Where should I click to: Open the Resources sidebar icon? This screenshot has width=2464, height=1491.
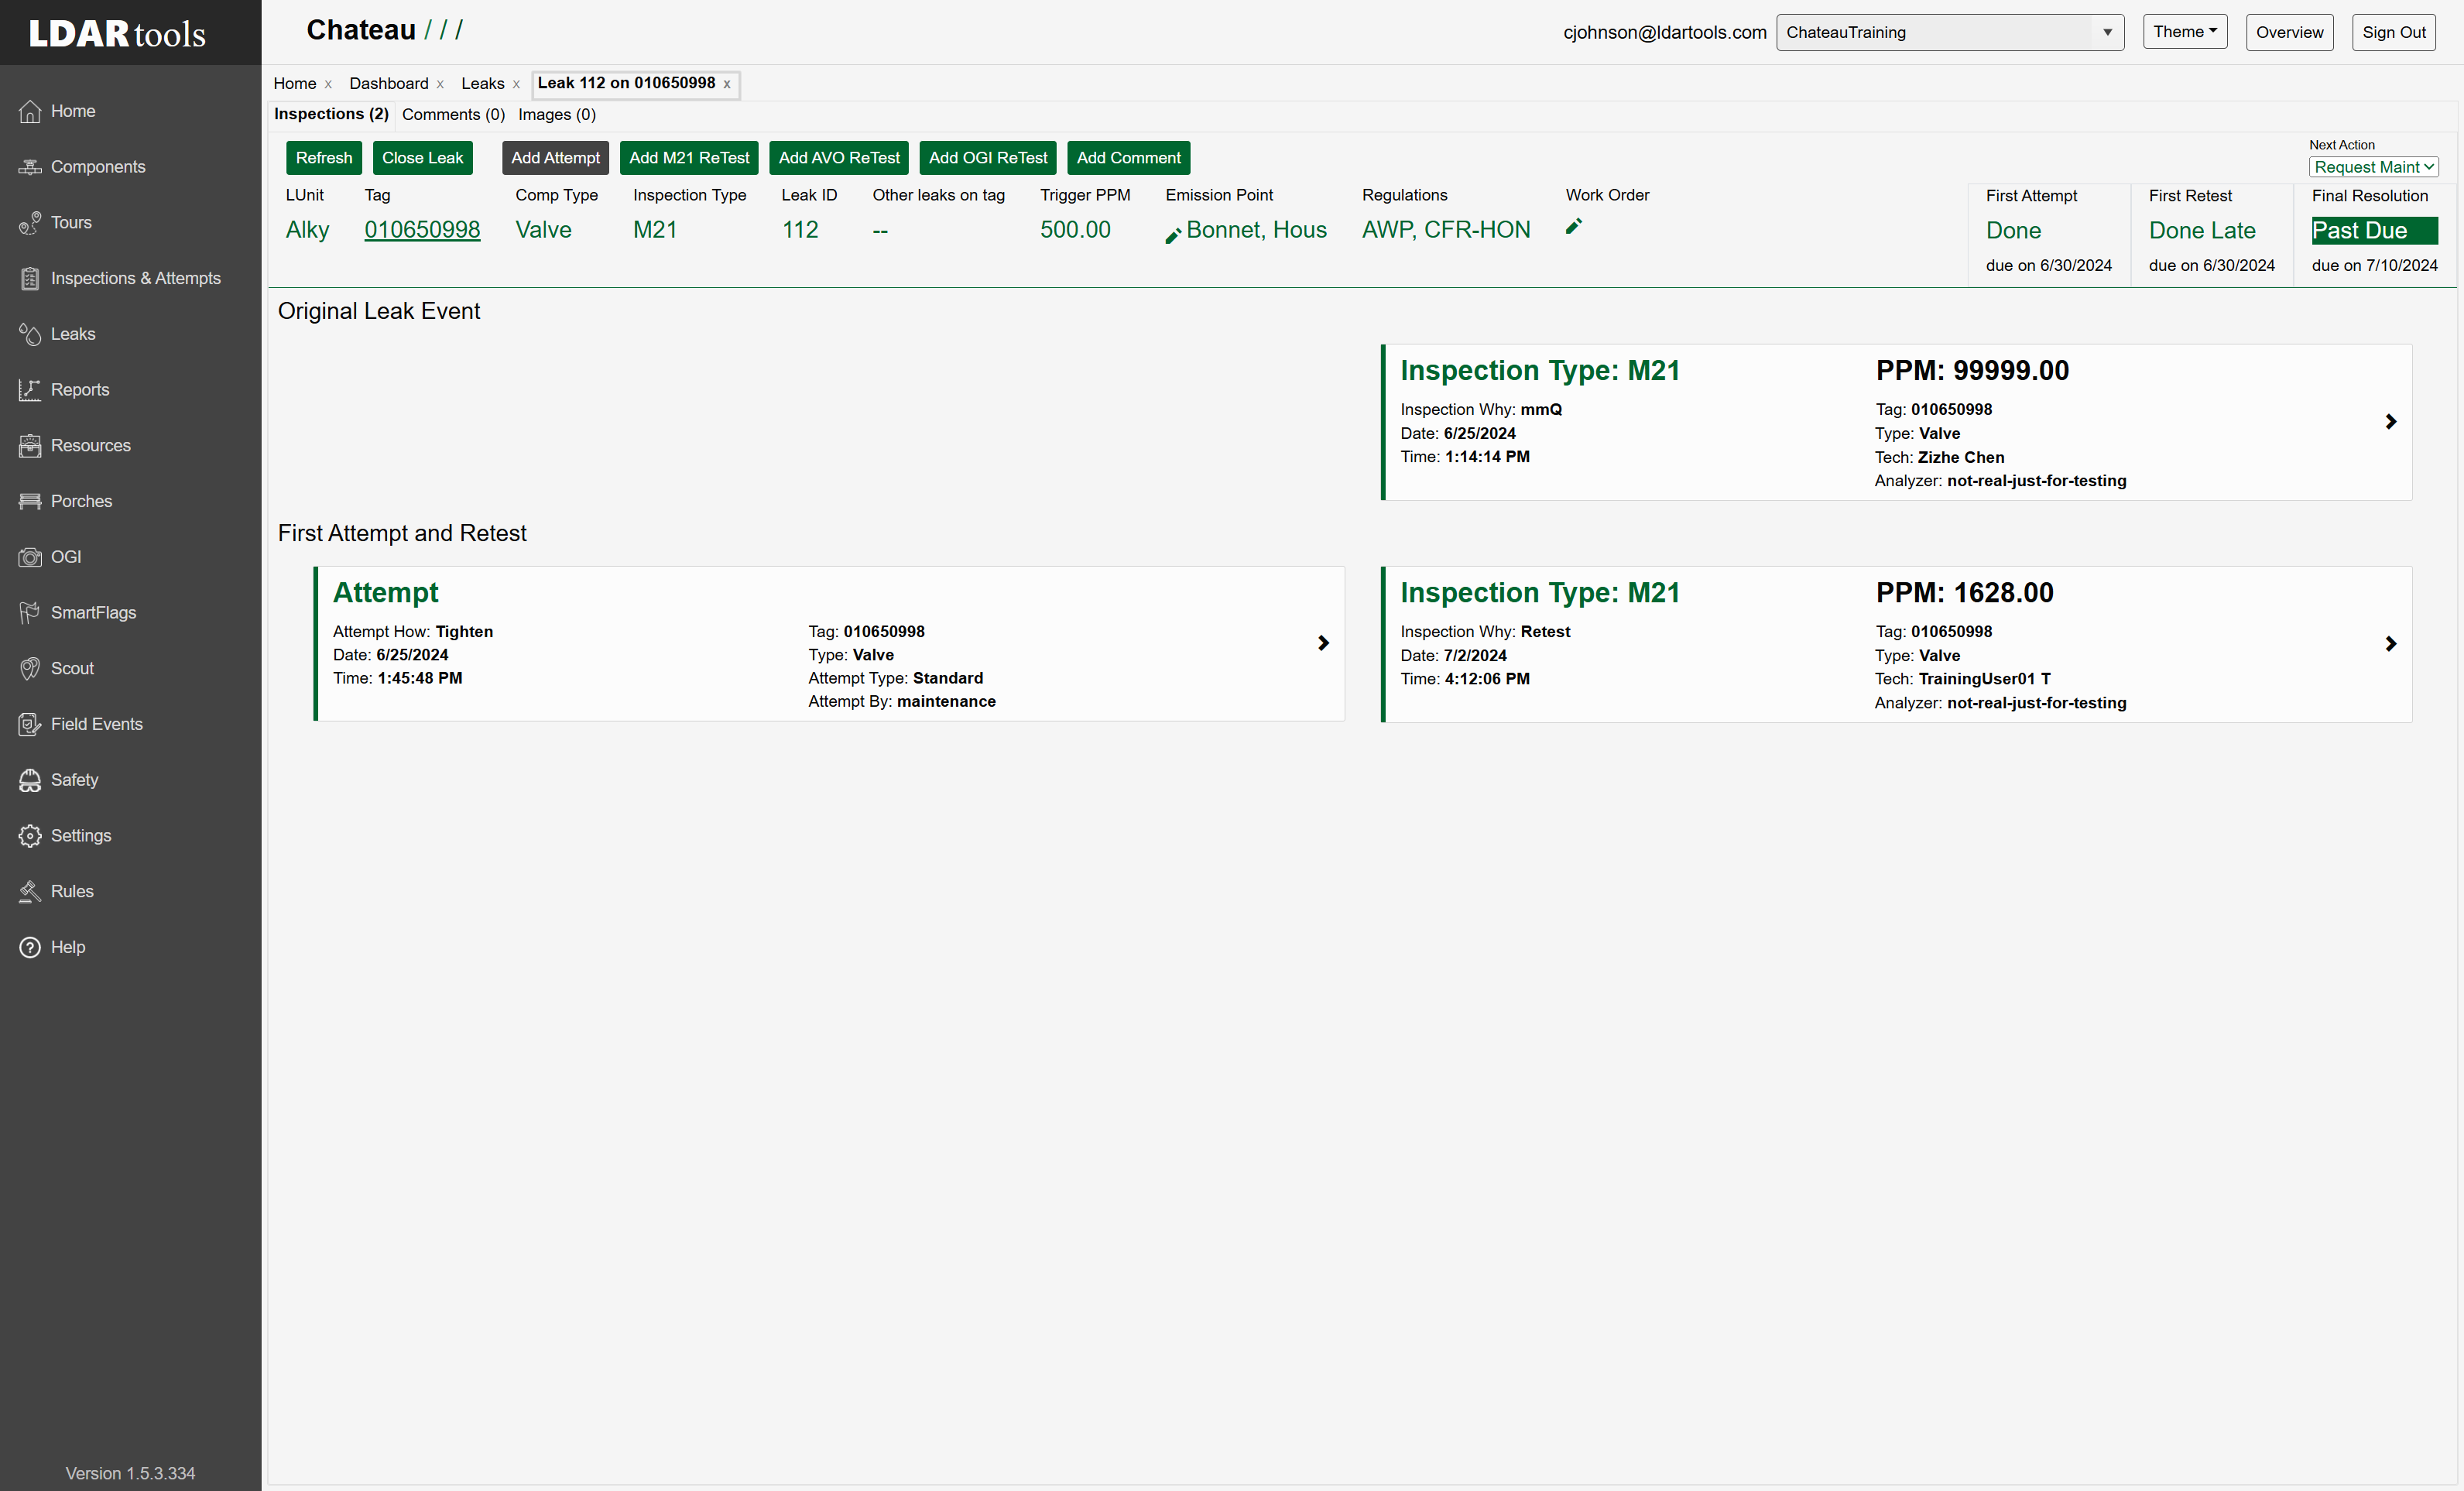(x=30, y=446)
